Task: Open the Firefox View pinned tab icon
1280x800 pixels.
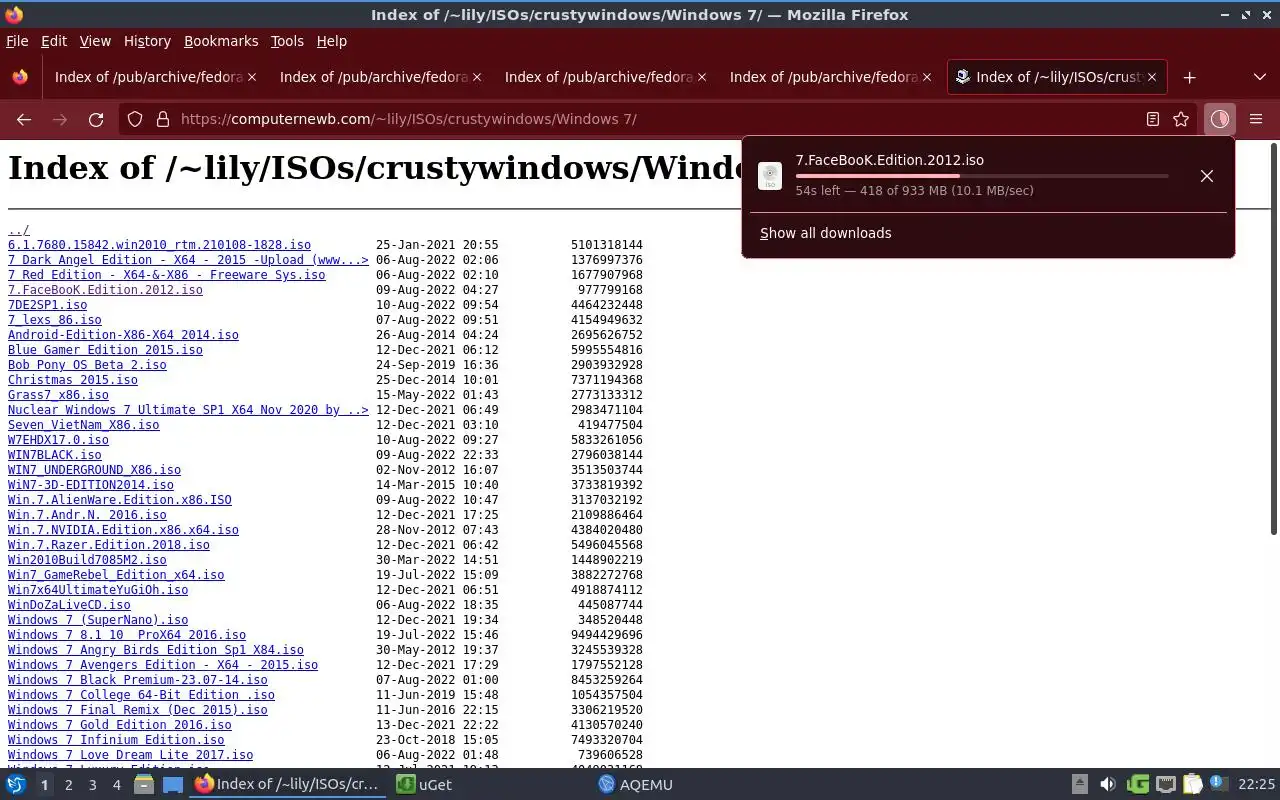Action: click(x=20, y=77)
